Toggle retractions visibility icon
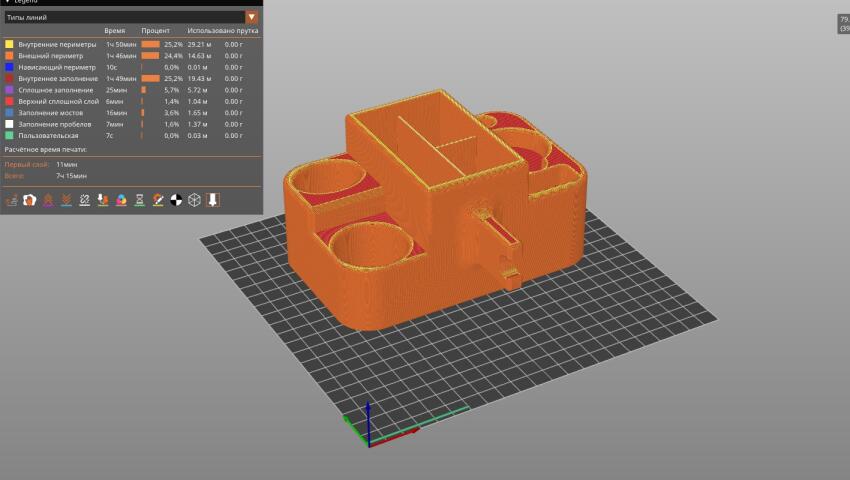 (48, 200)
